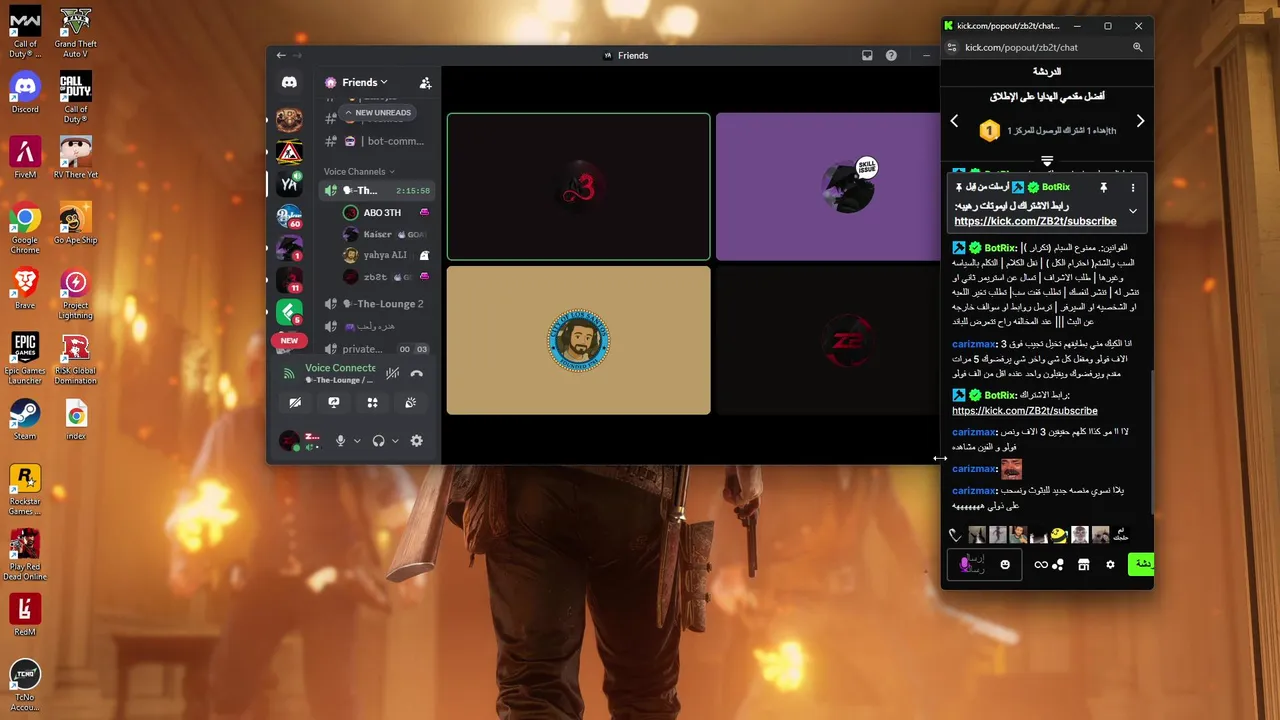
Task: Focus the tan City of Los Santos tile
Action: click(x=578, y=340)
